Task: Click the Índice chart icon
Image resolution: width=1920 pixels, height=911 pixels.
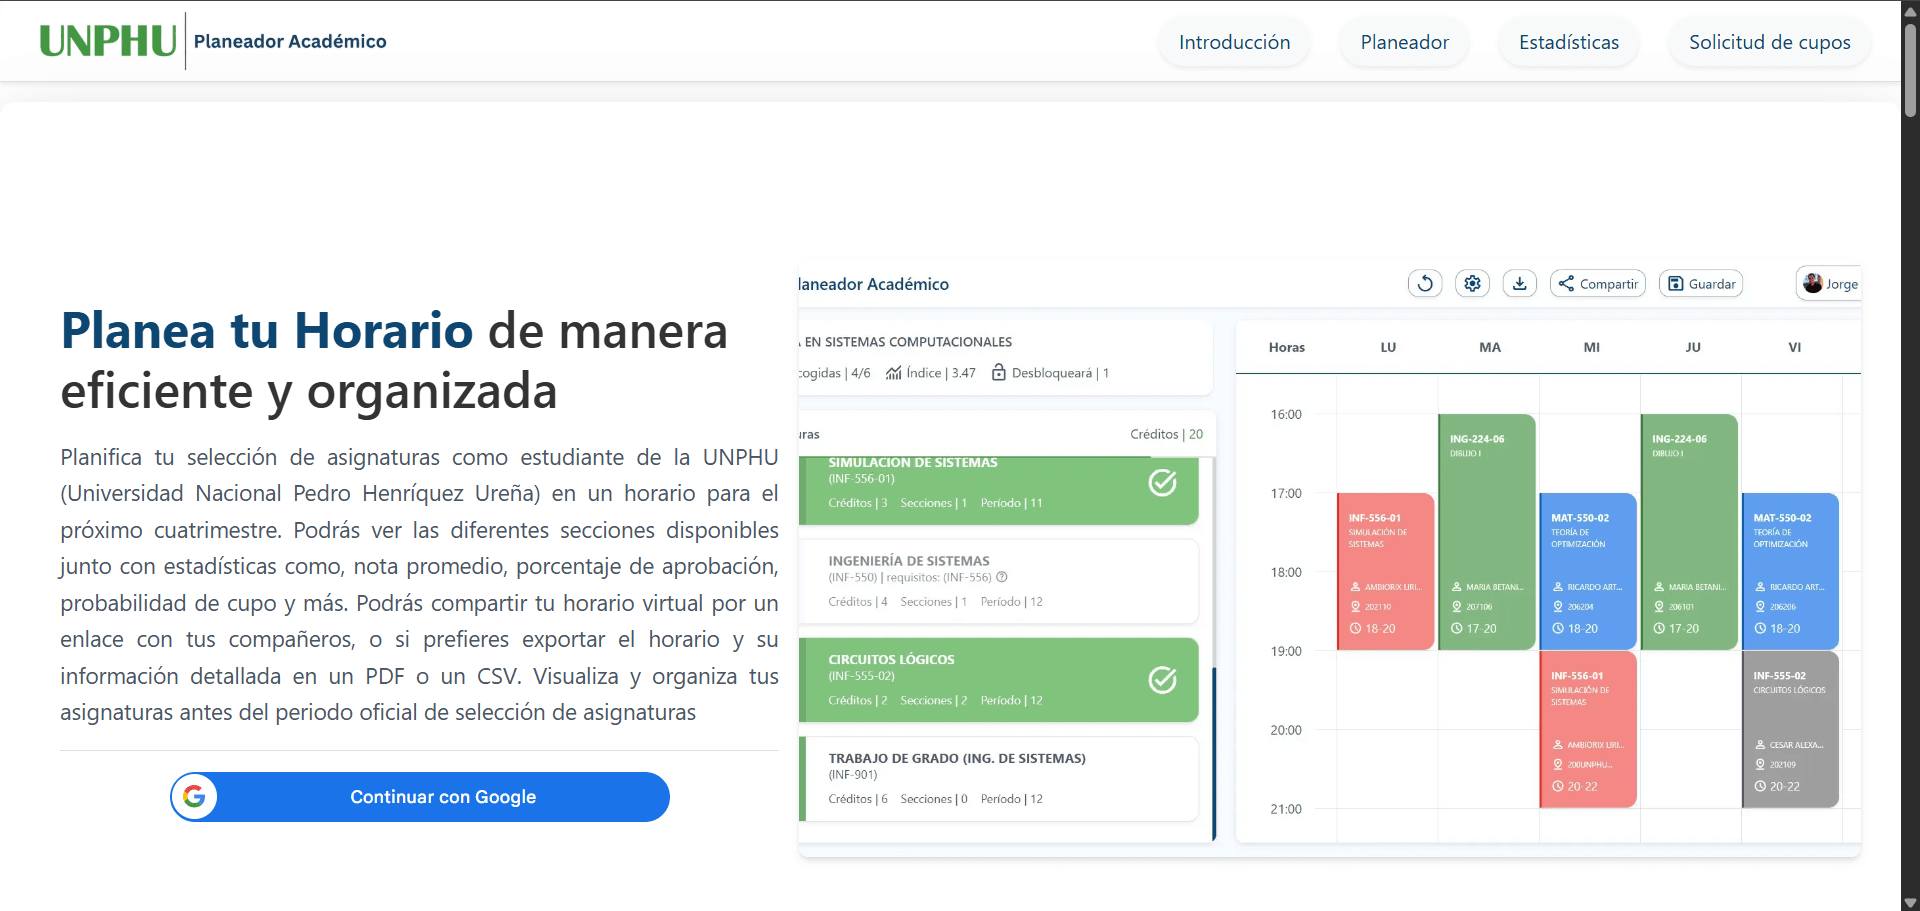Action: (x=894, y=373)
